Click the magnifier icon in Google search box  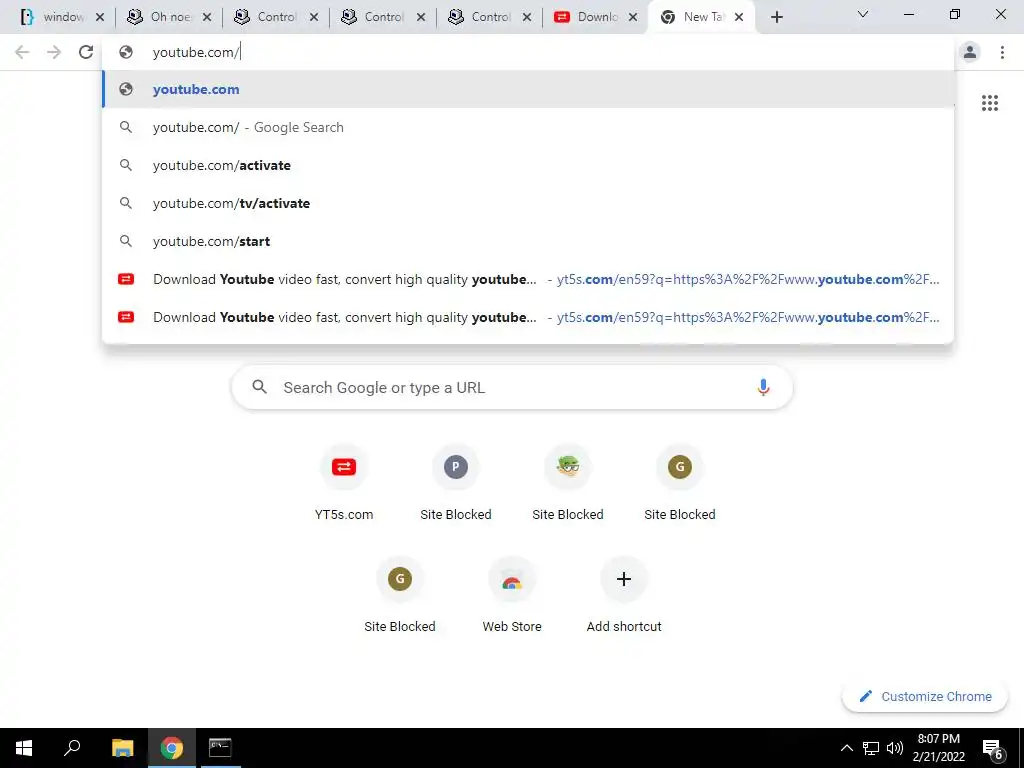[x=259, y=387]
